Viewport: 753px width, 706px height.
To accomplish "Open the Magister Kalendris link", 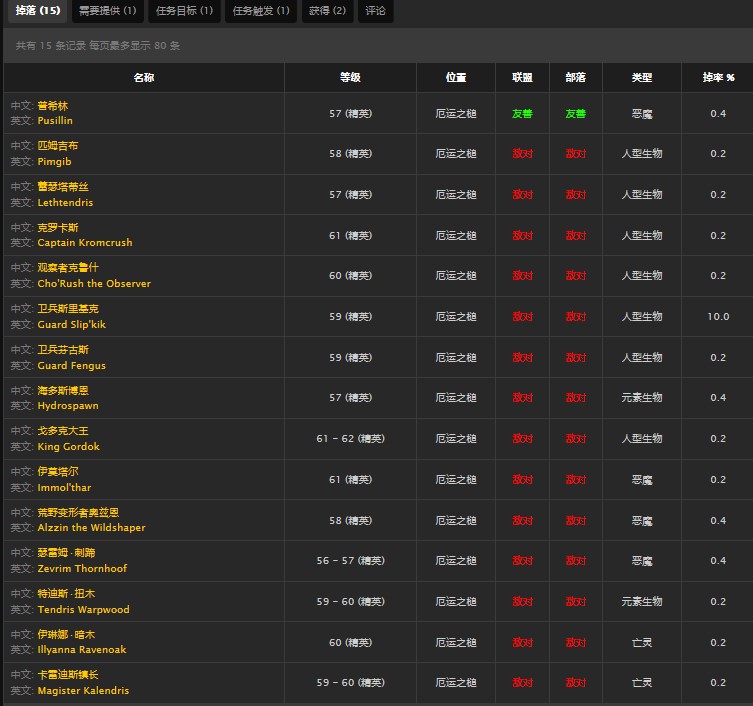I will click(x=83, y=691).
